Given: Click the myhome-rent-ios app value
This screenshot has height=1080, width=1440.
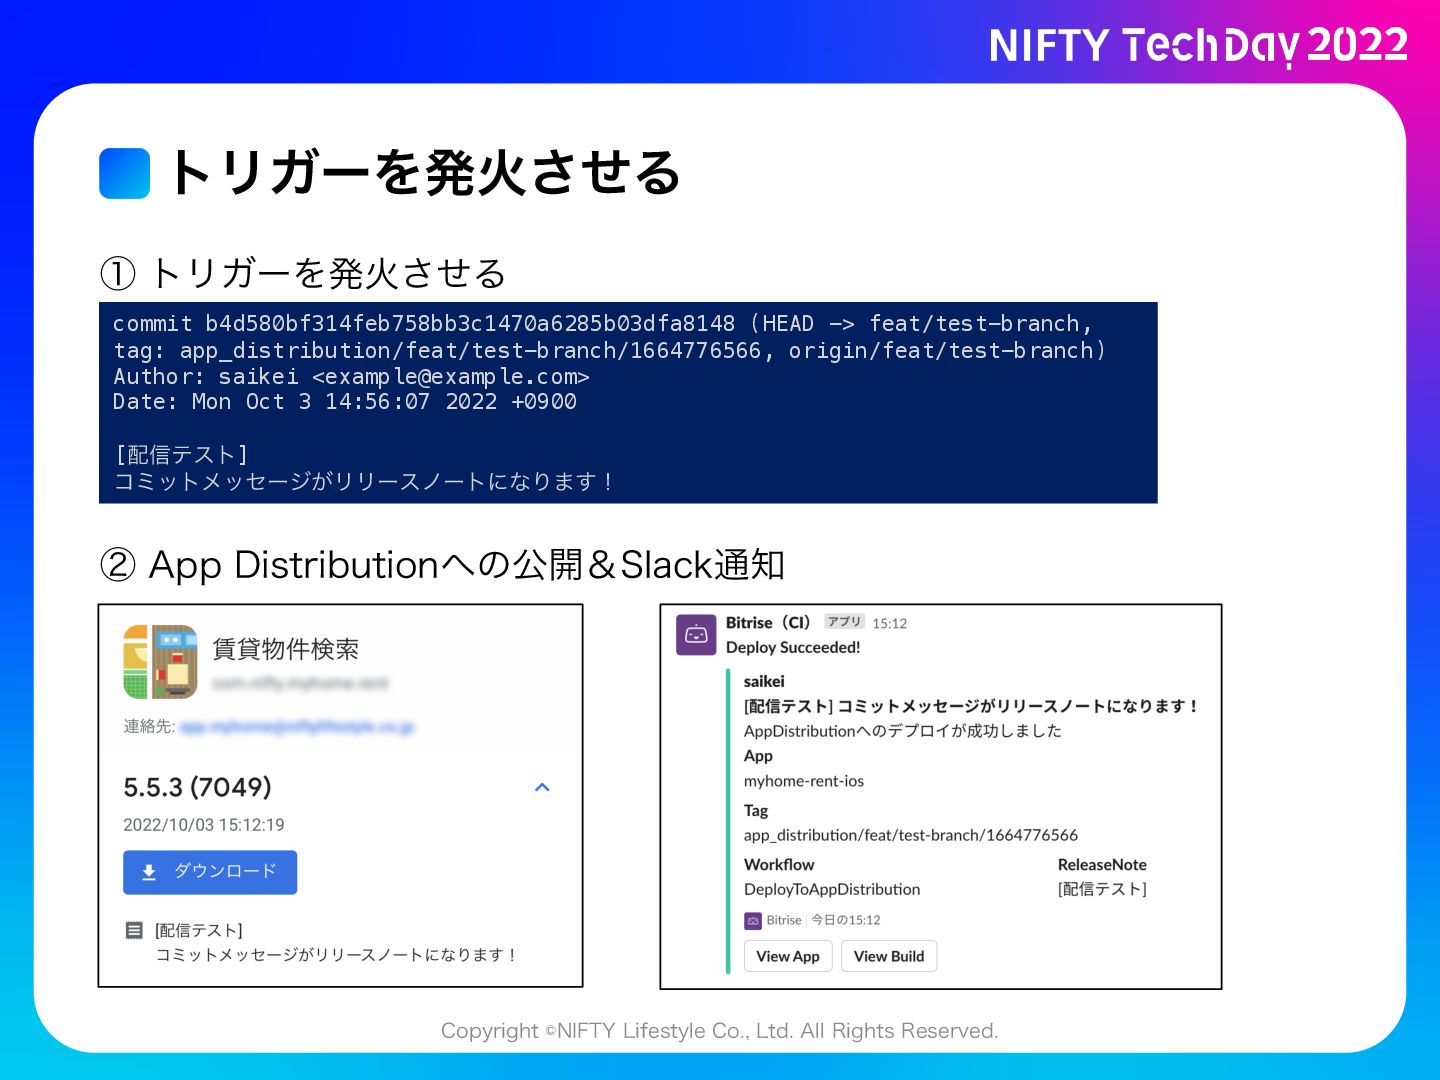Looking at the screenshot, I should 804,781.
